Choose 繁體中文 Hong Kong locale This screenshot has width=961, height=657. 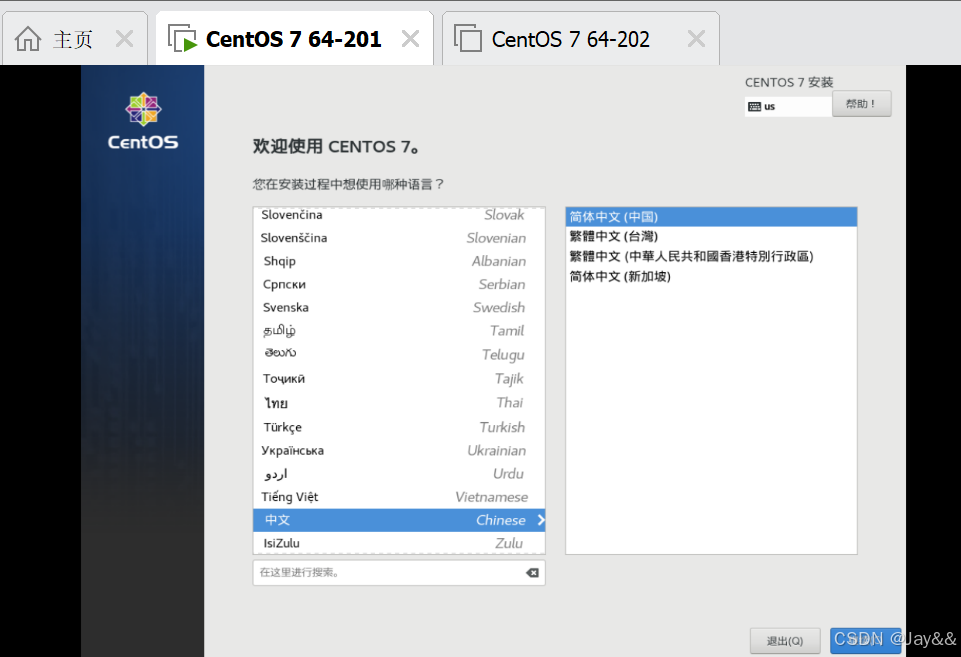coord(711,256)
